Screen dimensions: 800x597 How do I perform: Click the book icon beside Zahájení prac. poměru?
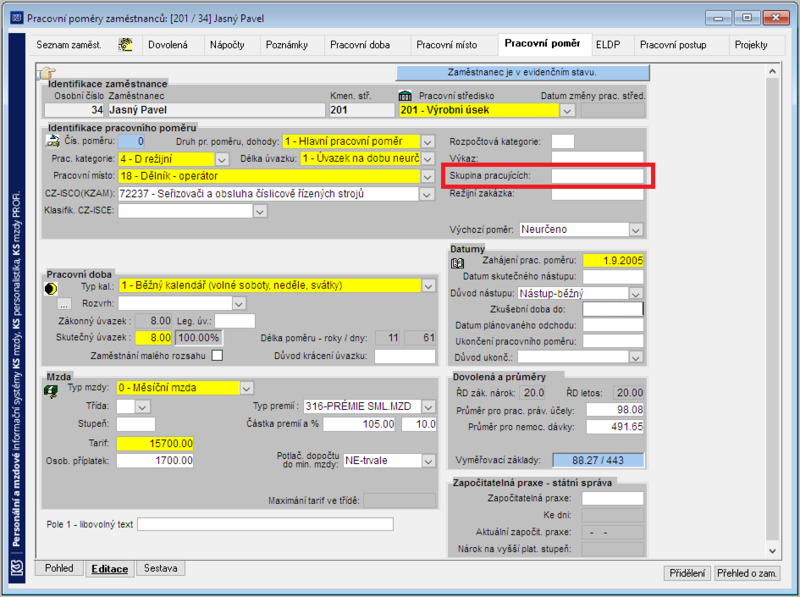click(x=457, y=263)
